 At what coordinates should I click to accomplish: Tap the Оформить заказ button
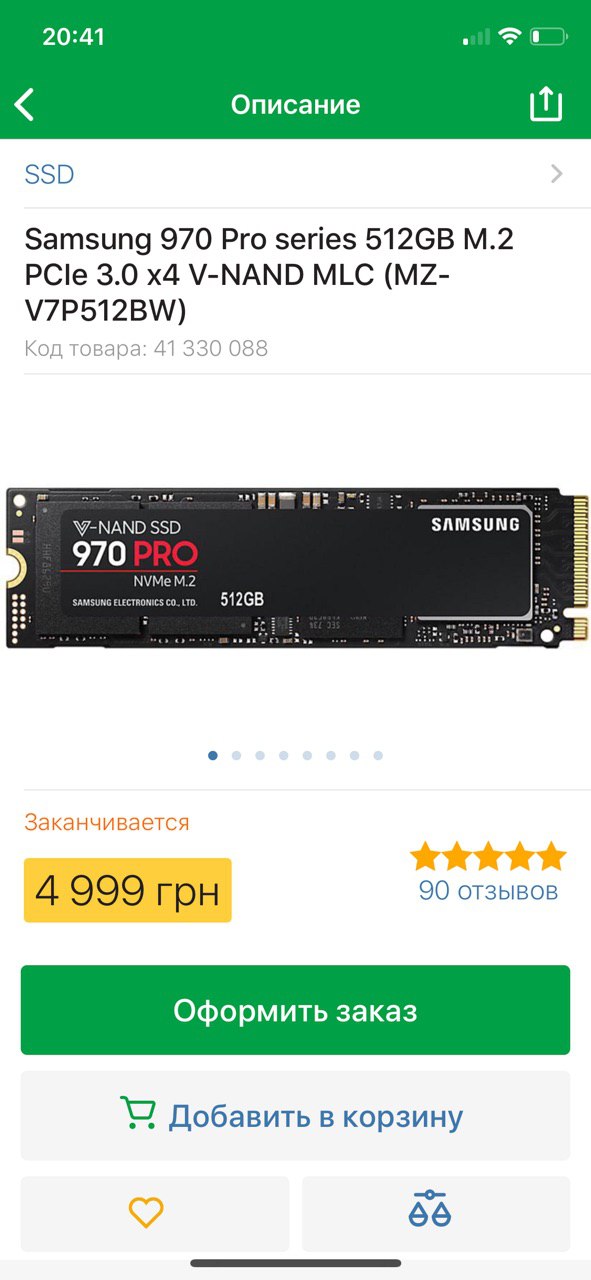[295, 1010]
